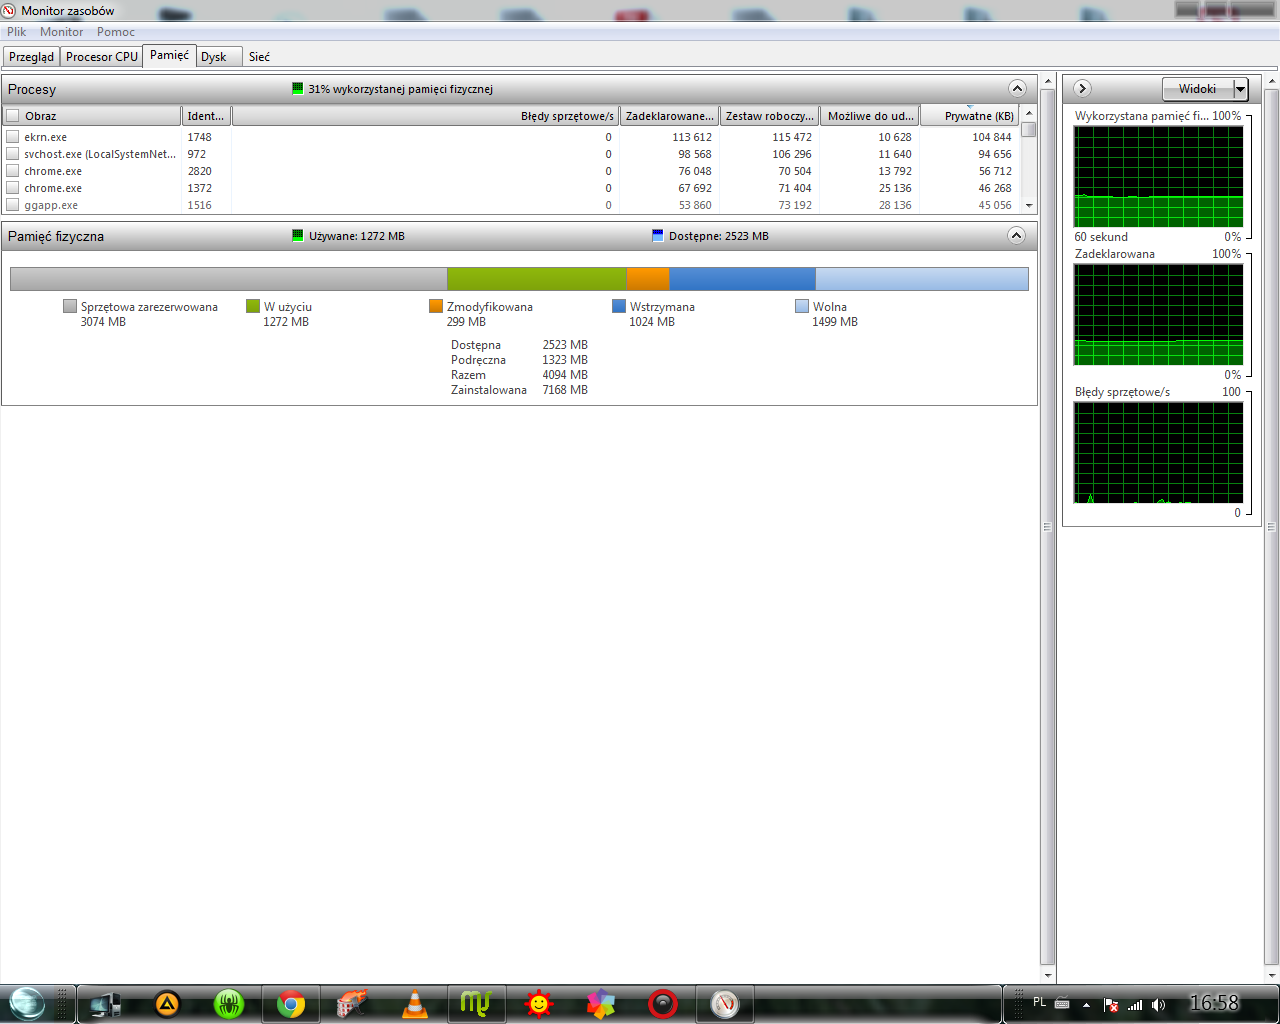Open the Monitor menu

pyautogui.click(x=62, y=32)
